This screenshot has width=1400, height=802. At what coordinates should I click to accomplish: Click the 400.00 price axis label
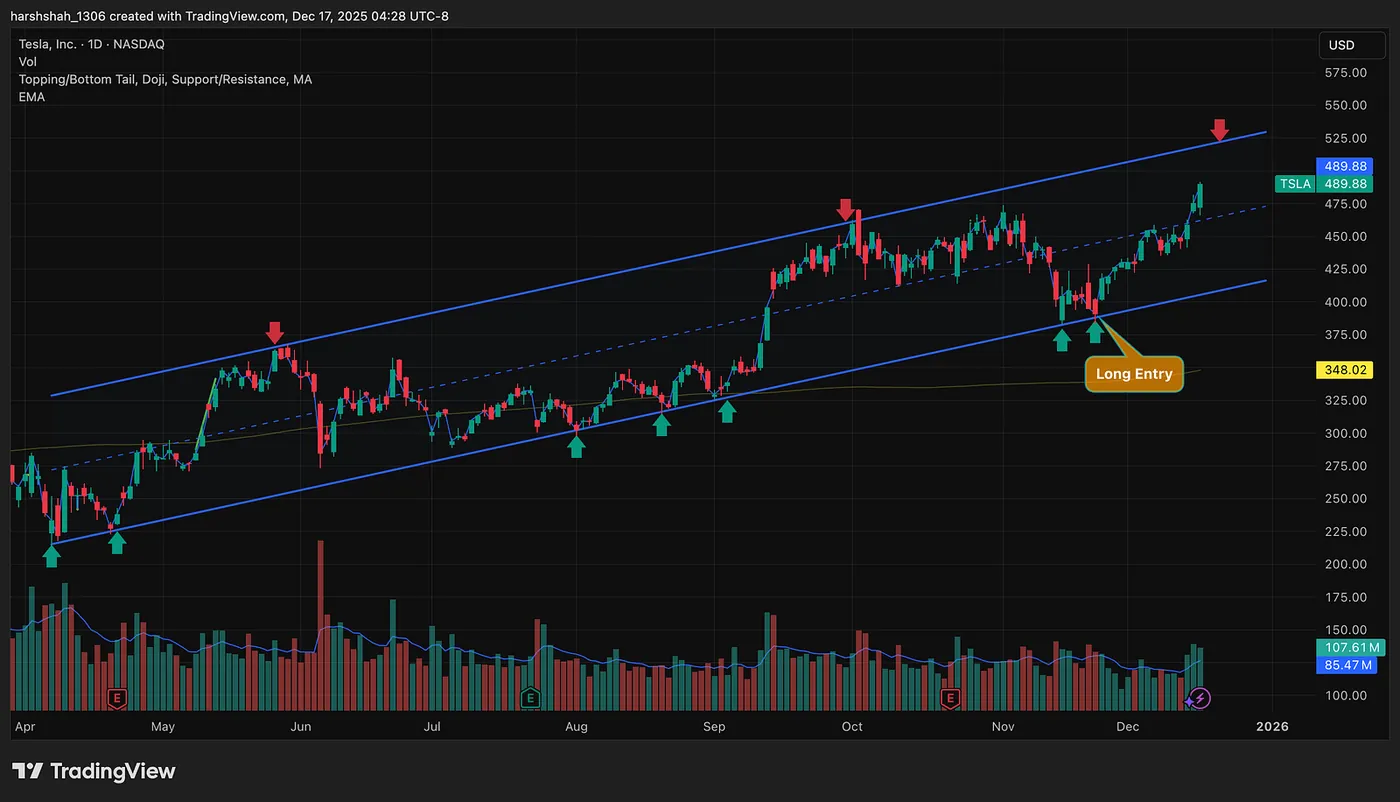1345,302
